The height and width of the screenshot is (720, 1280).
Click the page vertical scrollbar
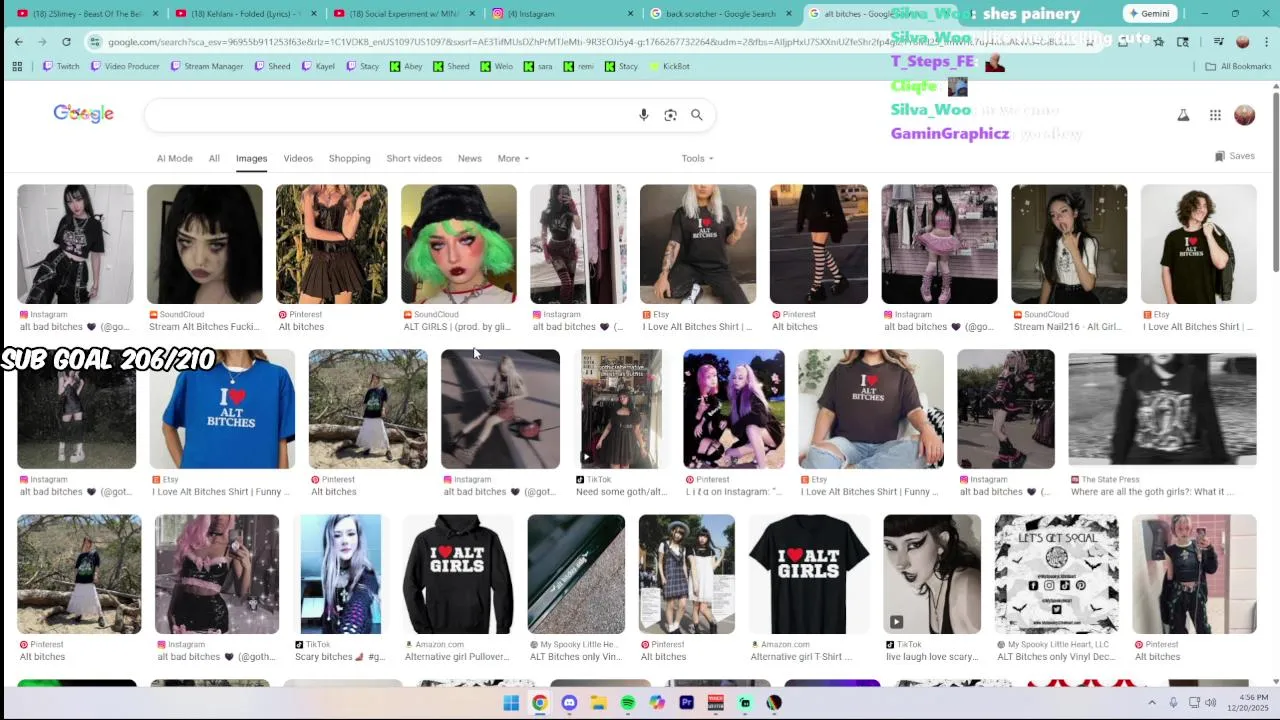1275,180
